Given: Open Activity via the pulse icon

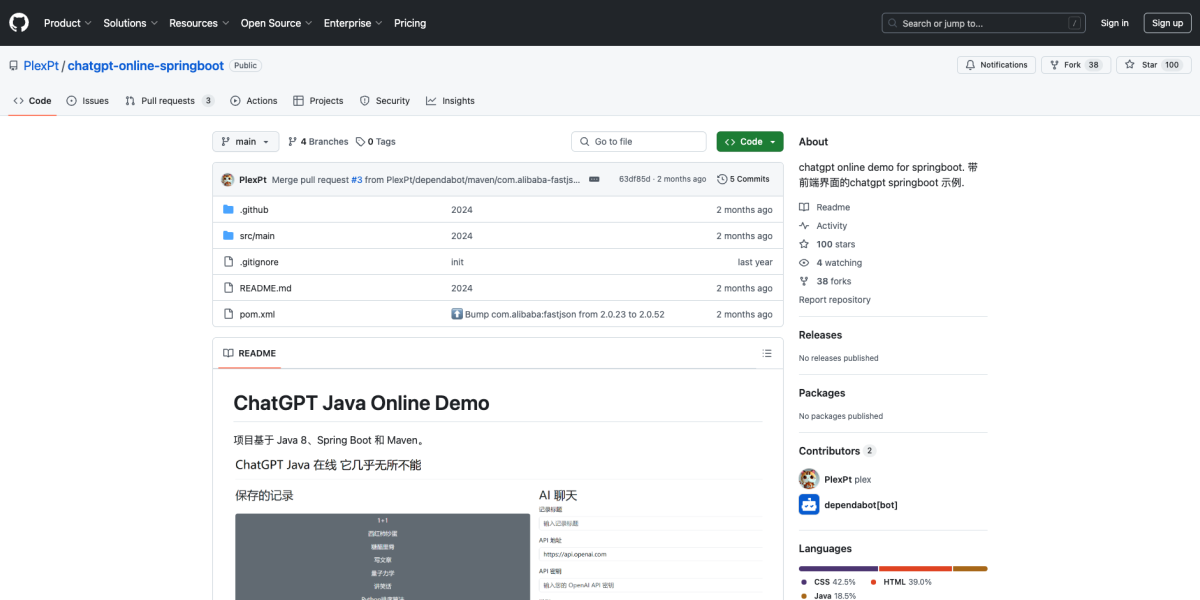Looking at the screenshot, I should click(x=803, y=225).
